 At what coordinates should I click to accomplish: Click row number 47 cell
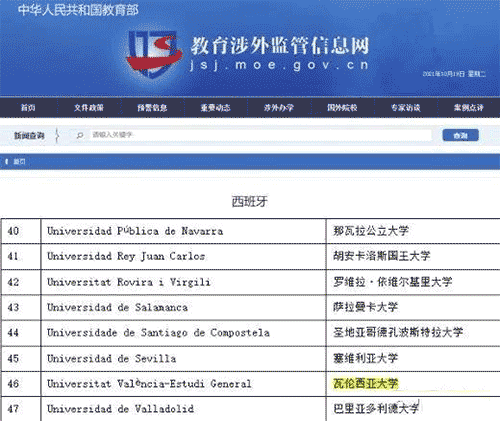pyautogui.click(x=21, y=409)
